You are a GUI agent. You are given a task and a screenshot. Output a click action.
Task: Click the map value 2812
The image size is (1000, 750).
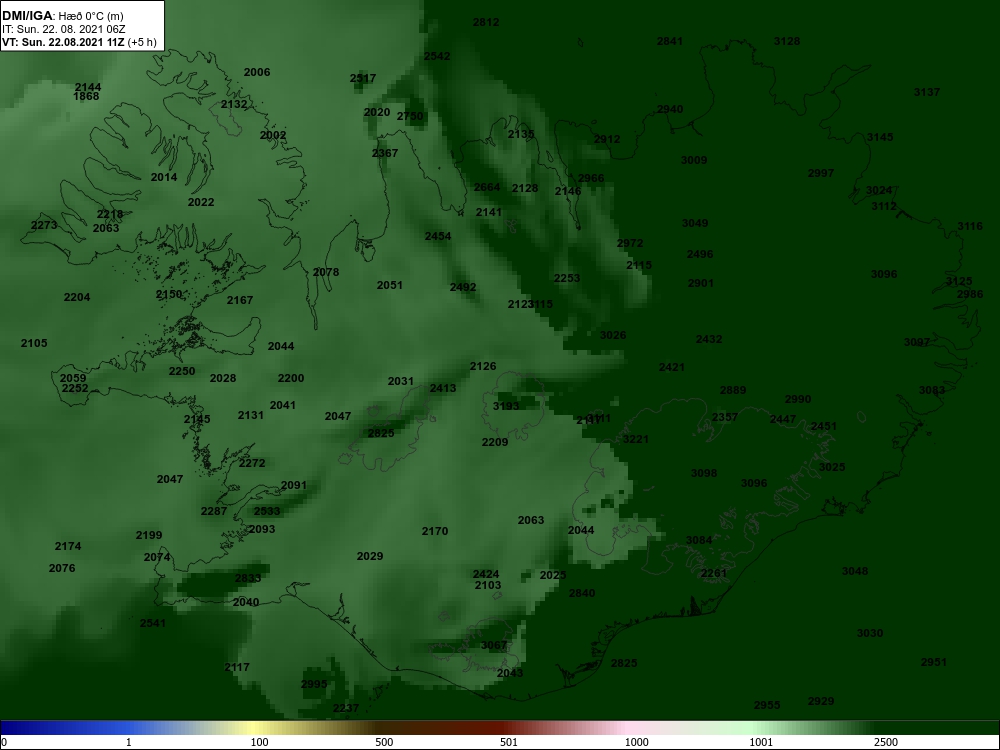click(x=486, y=22)
